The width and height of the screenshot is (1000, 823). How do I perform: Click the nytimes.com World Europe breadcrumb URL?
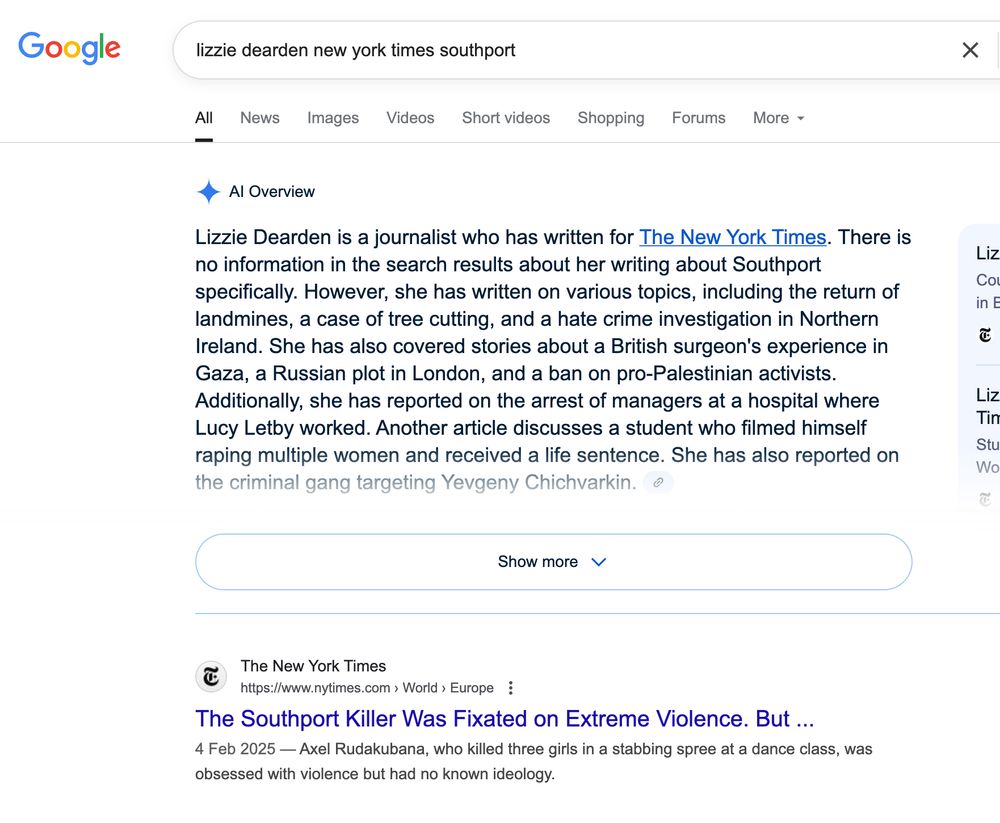click(x=367, y=688)
